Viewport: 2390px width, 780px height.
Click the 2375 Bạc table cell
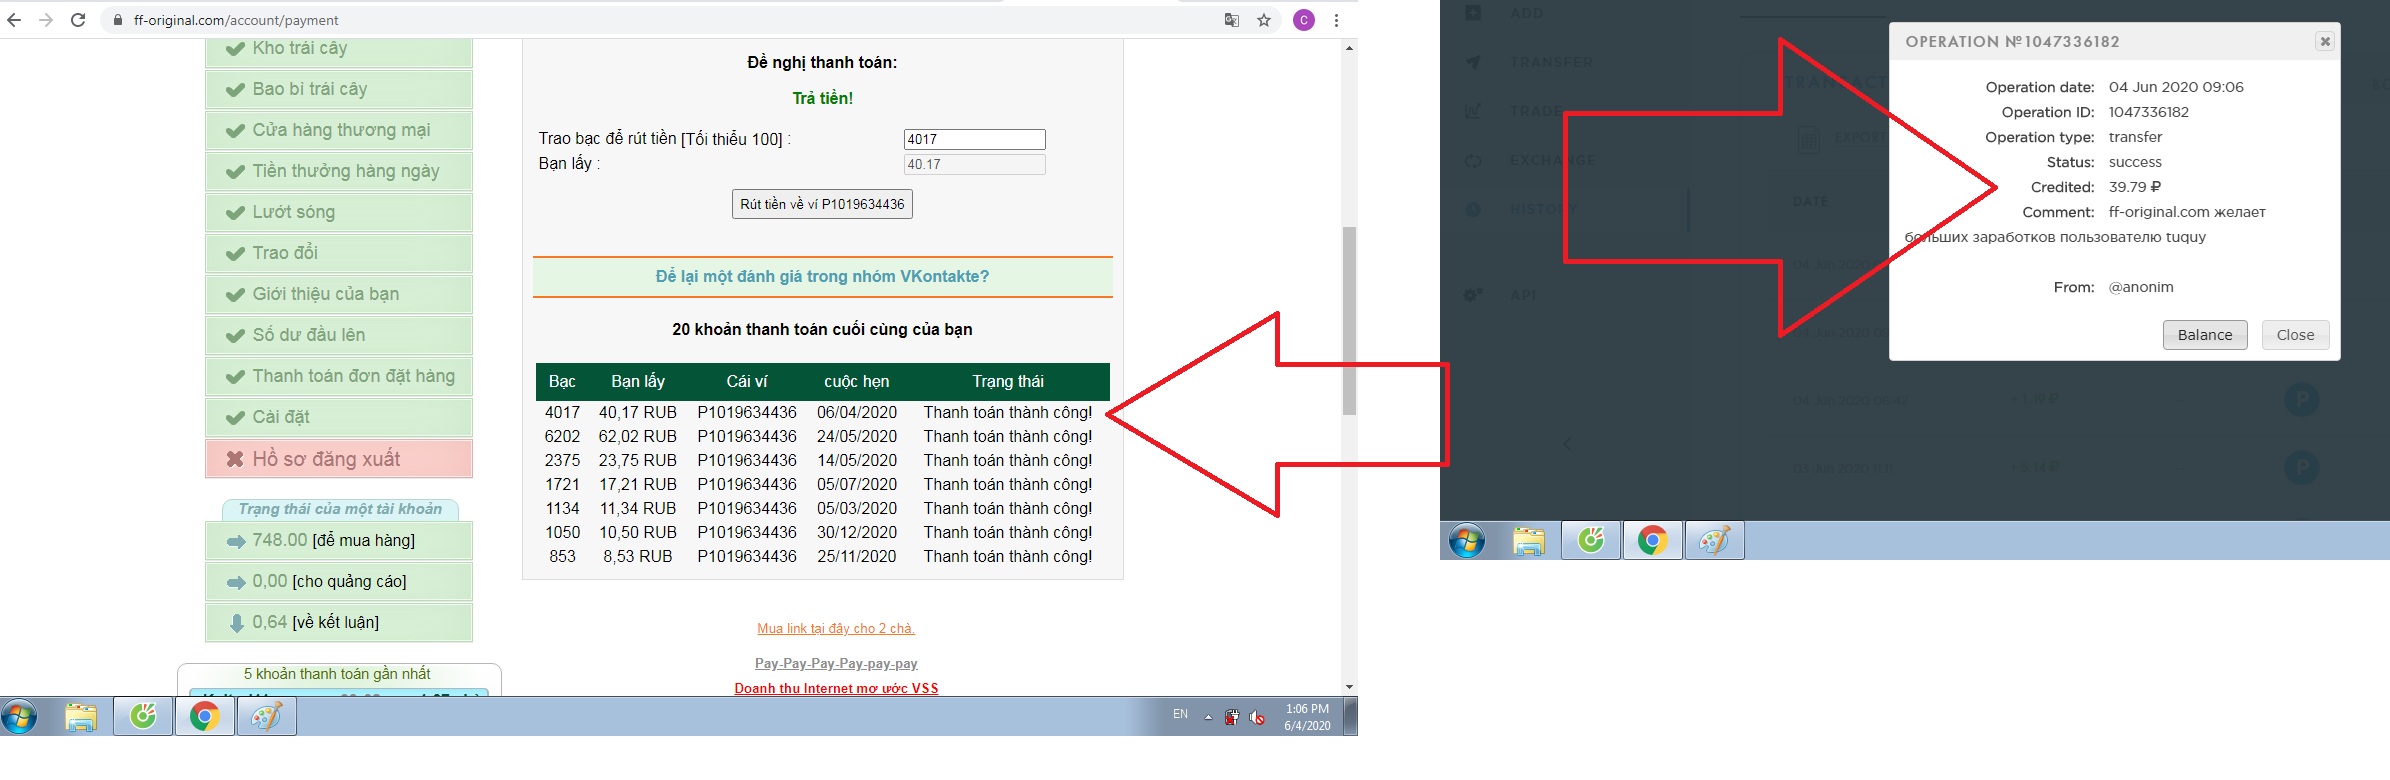pos(562,461)
